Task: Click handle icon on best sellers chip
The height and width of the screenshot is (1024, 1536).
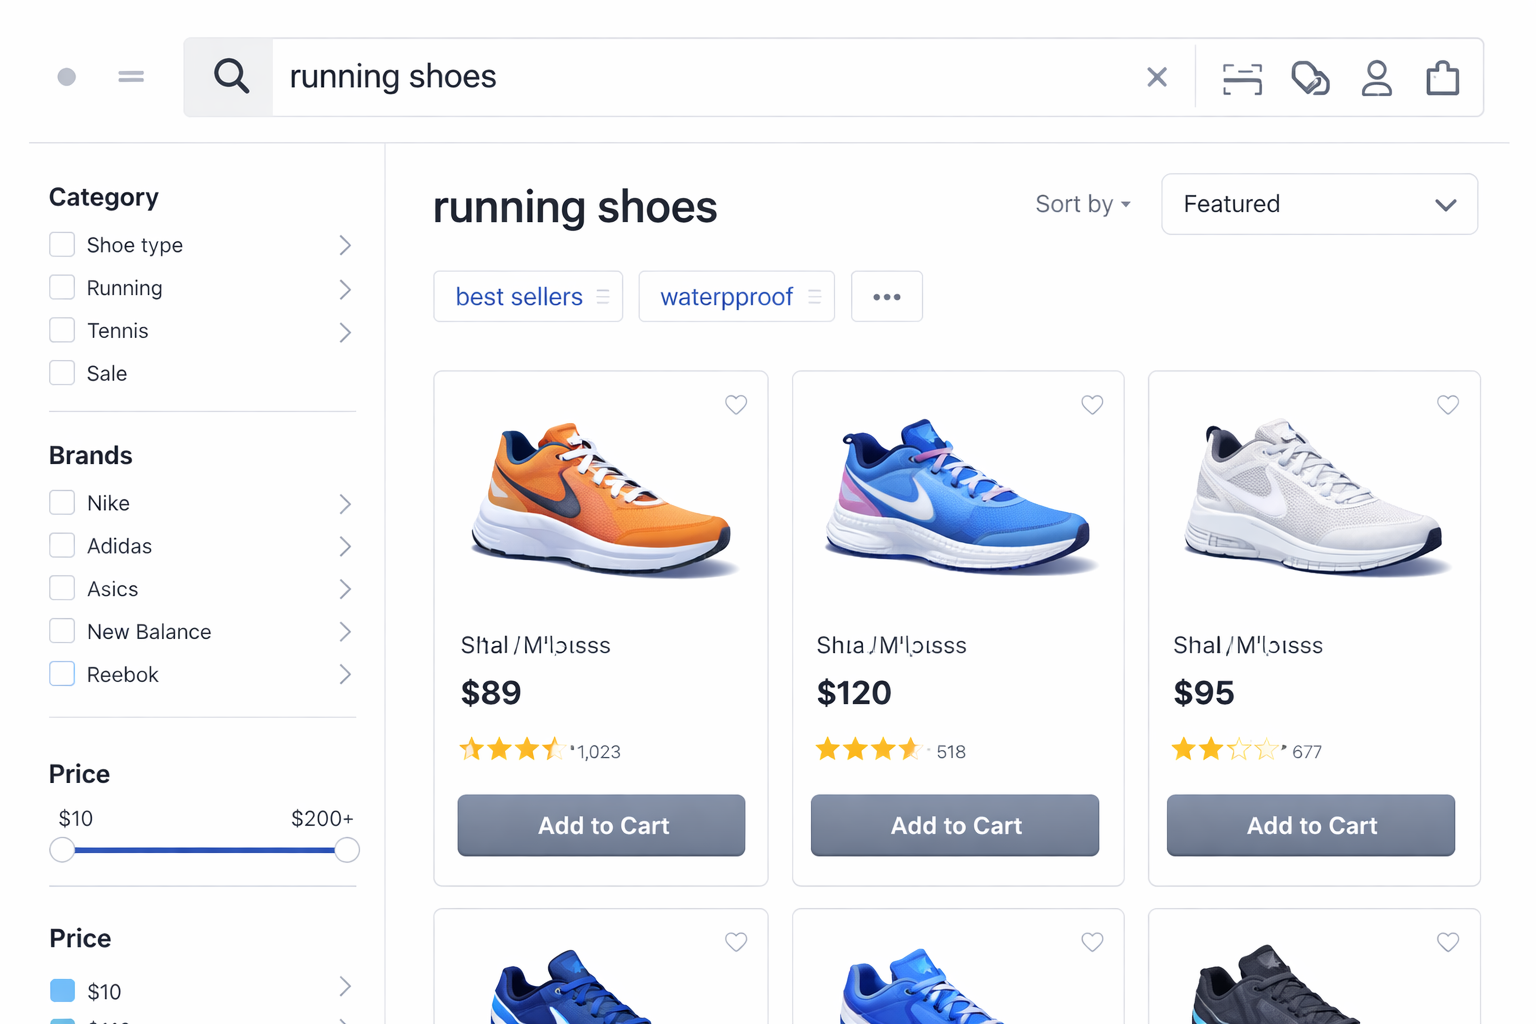Action: [603, 297]
